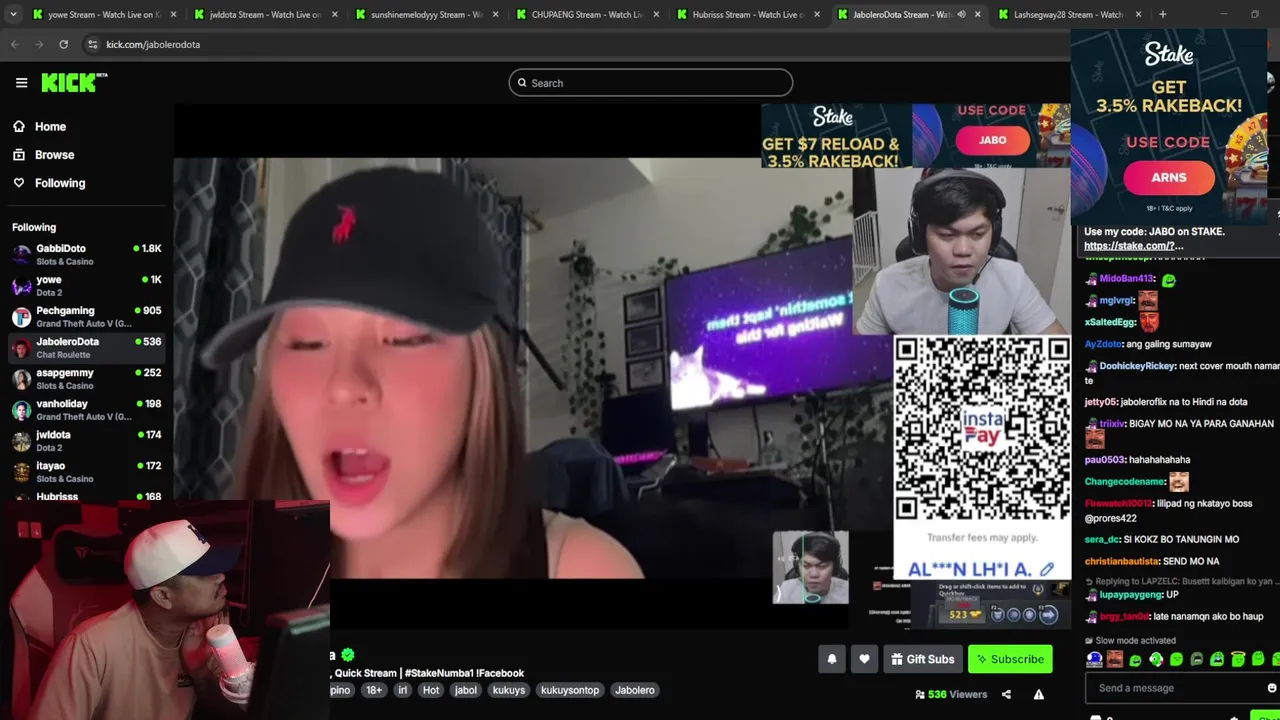The image size is (1280, 720).
Task: Click the kukuysontop tag
Action: pos(570,690)
